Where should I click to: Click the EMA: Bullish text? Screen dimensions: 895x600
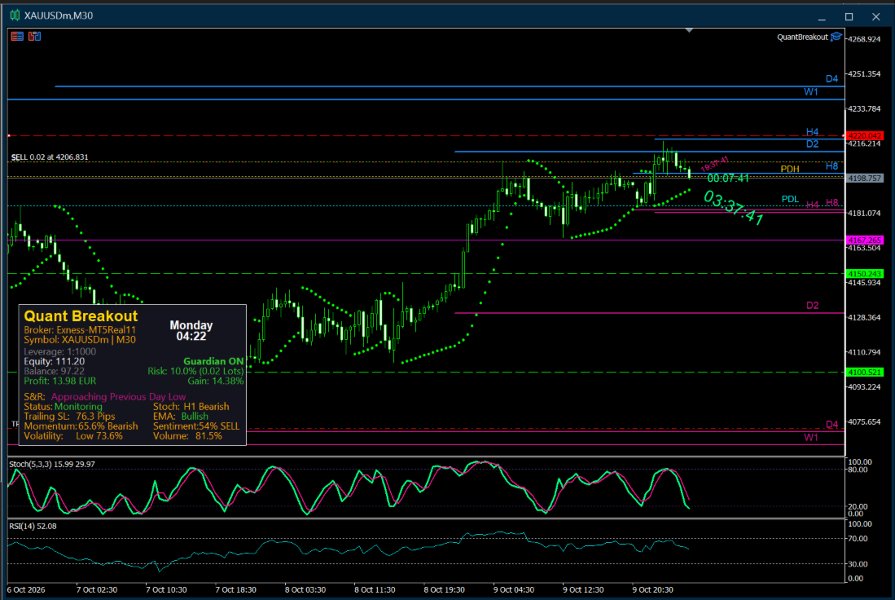point(181,416)
